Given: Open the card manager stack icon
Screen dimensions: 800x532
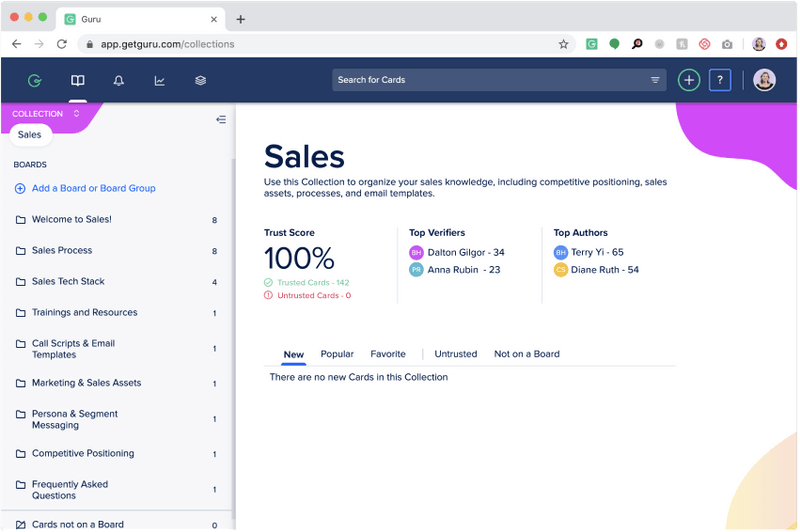Looking at the screenshot, I should (200, 80).
